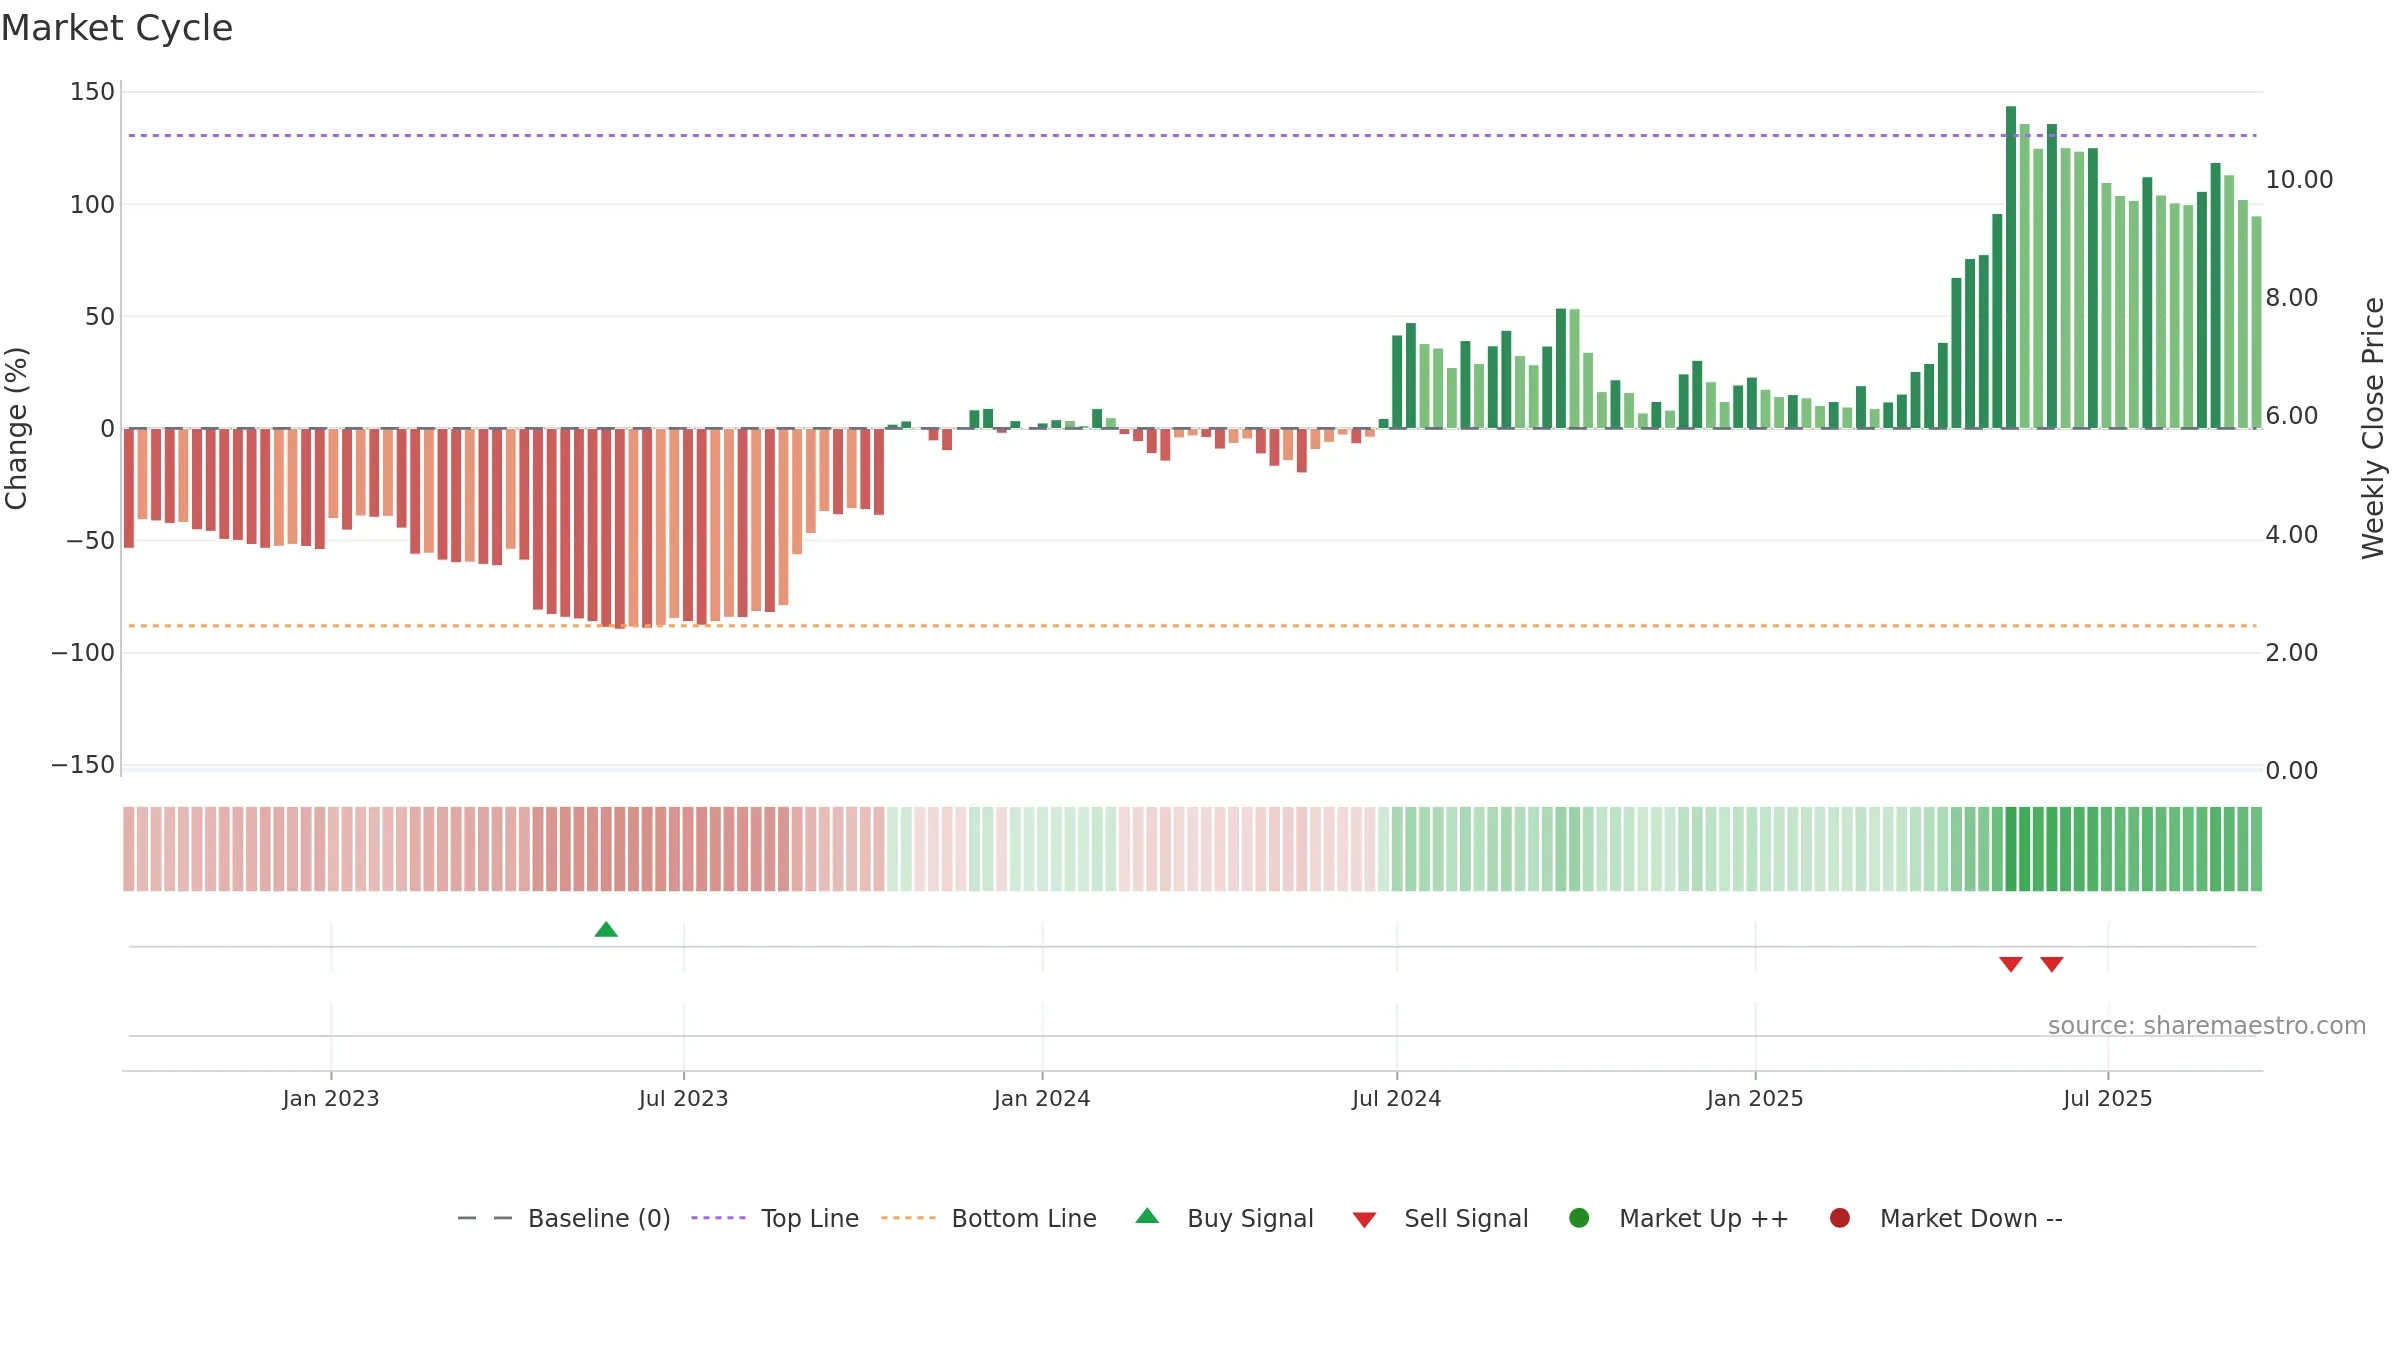Click the Jan 2025 axis label

[x=1755, y=1099]
